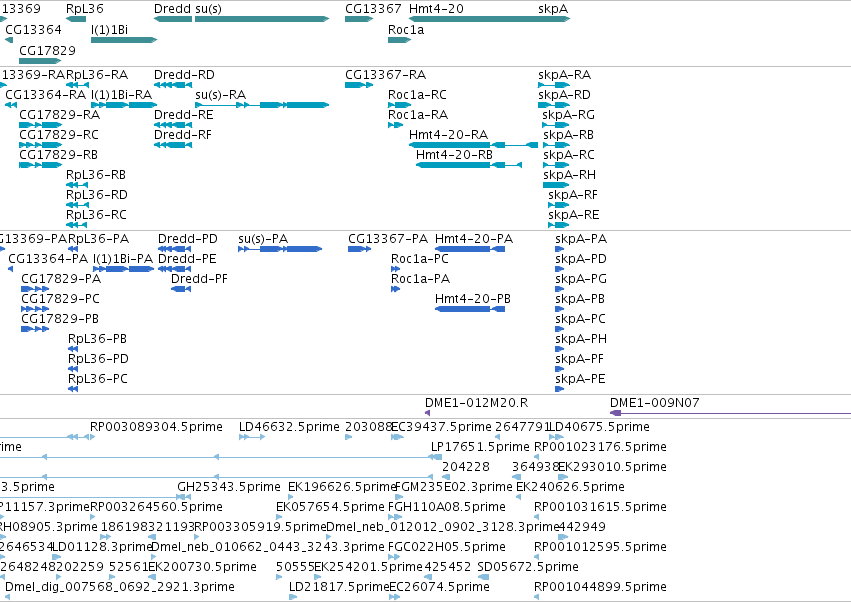The width and height of the screenshot is (851, 602).
Task: Select the EK196626.5prime EST label
Action: [342, 487]
